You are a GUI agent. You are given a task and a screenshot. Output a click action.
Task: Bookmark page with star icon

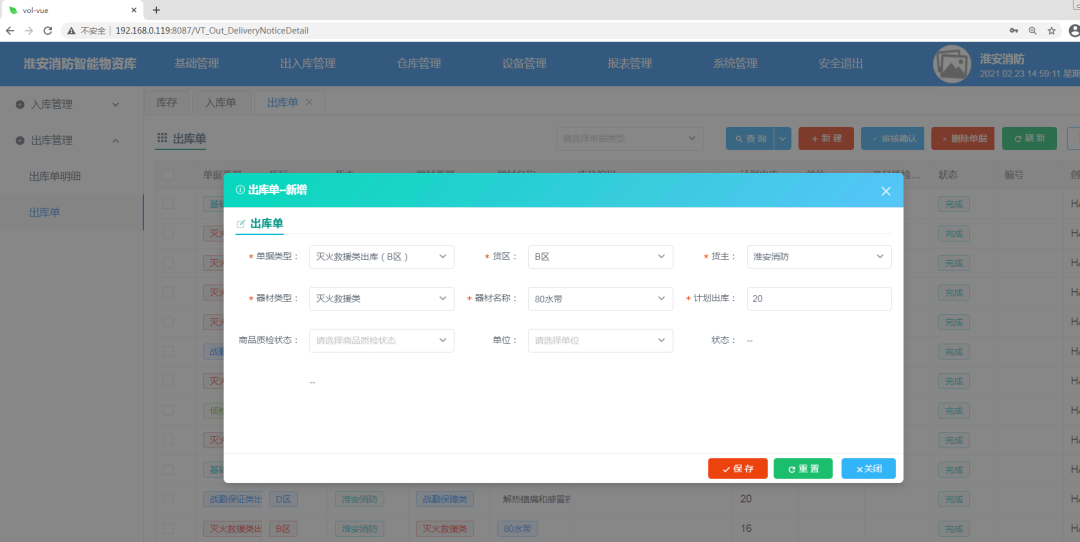click(x=1052, y=30)
